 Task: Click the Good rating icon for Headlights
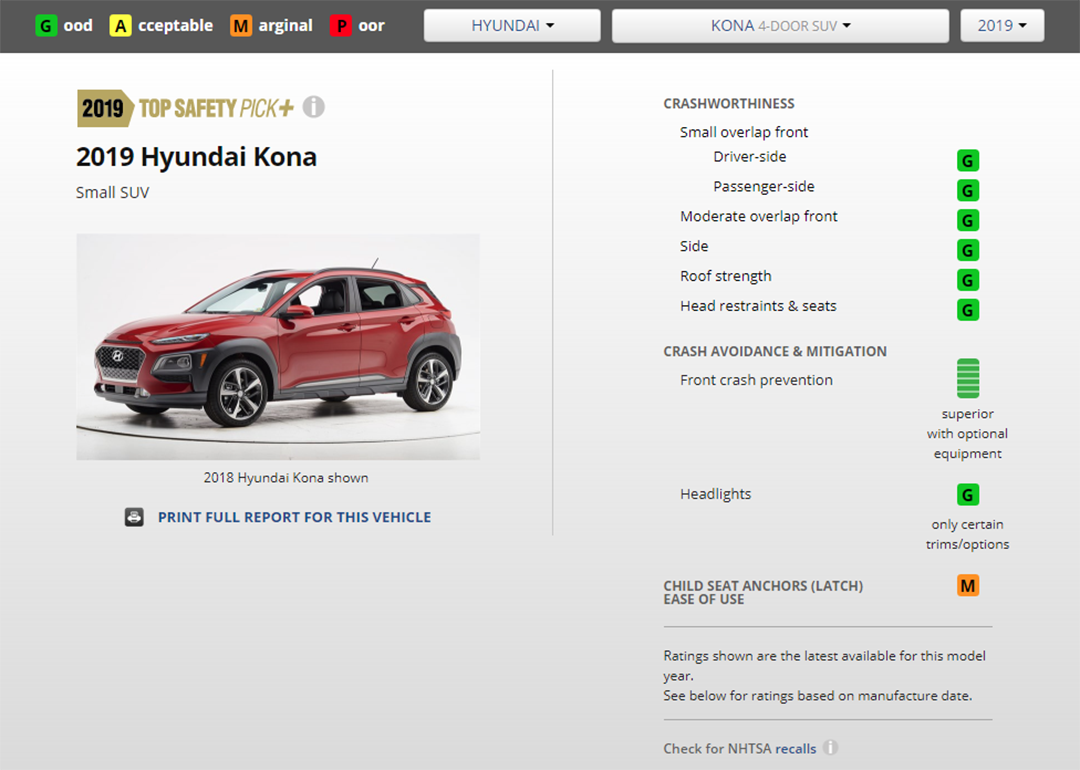968,495
